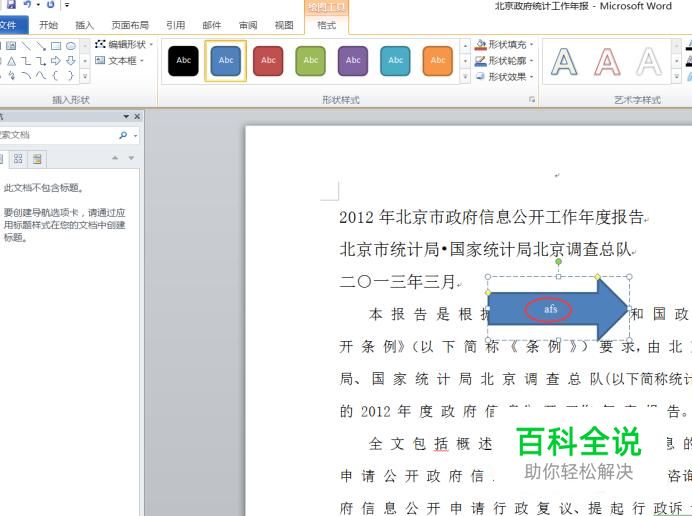Go to next result in navigation pane
The image size is (692, 516).
(131, 158)
